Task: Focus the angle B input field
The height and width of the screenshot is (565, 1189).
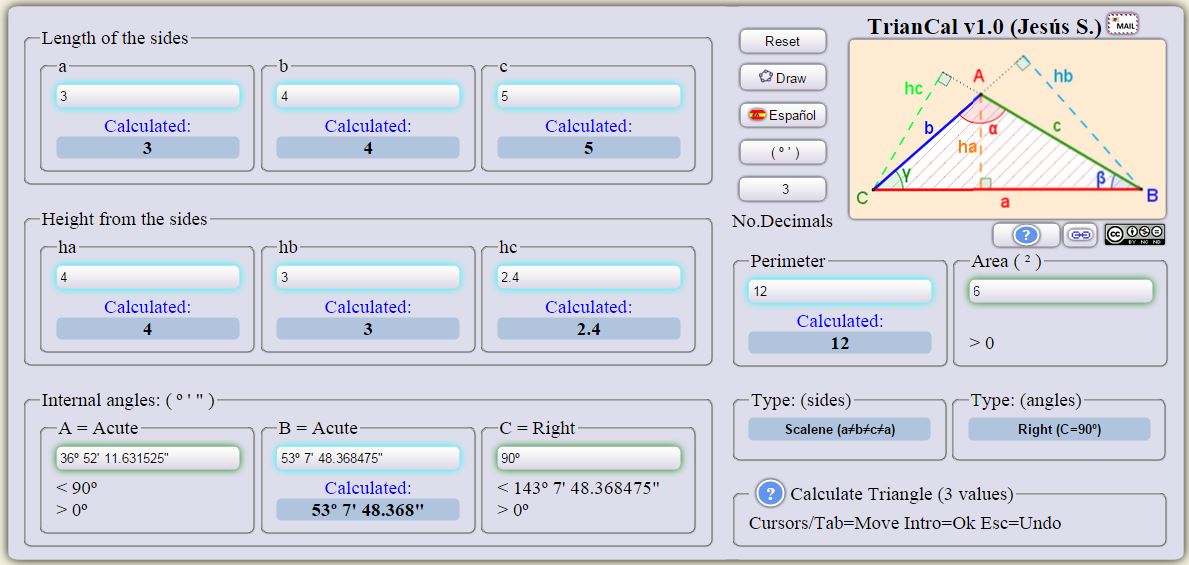Action: coord(368,458)
